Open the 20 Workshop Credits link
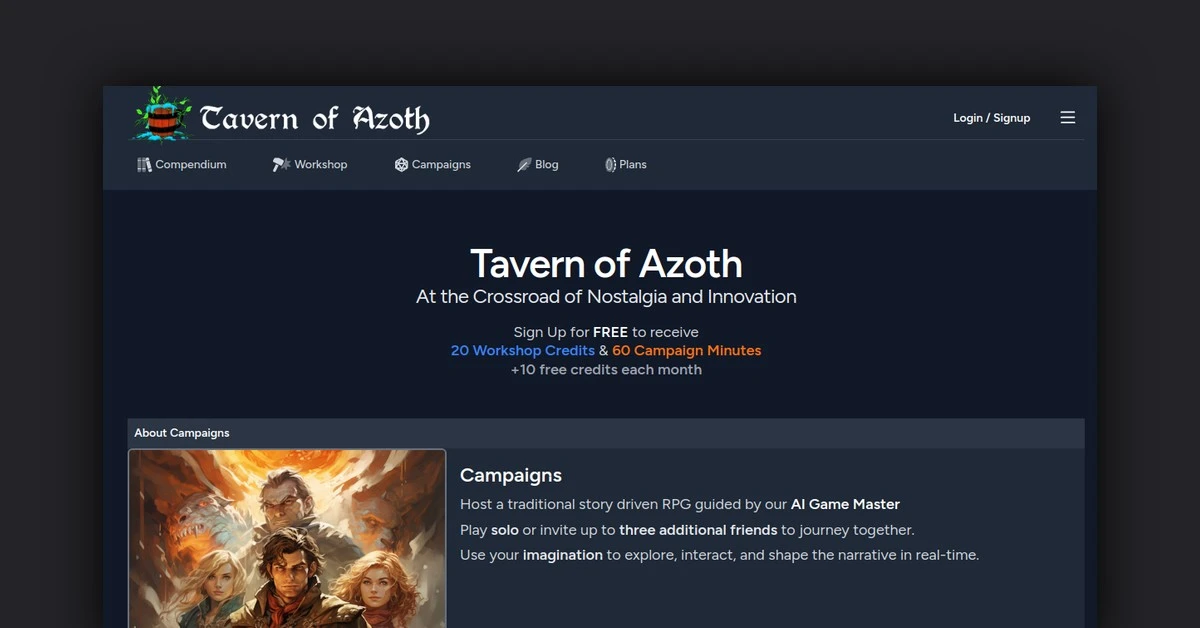1200x628 pixels. point(523,350)
